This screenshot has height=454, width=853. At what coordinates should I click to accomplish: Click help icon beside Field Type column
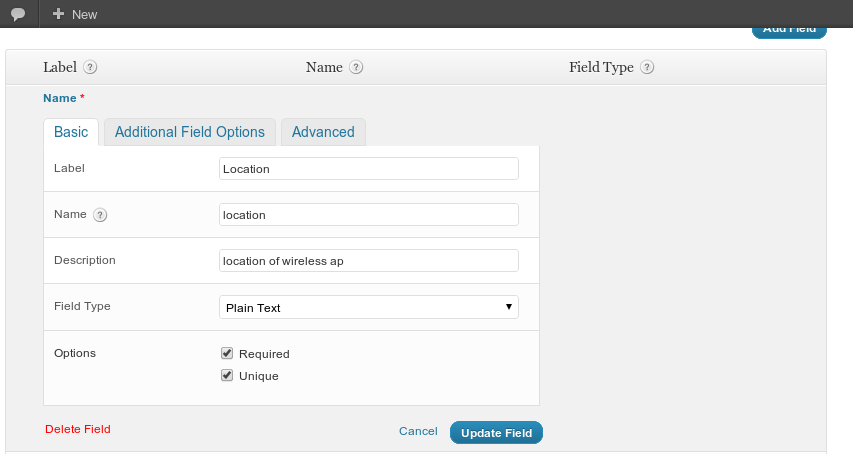pos(647,68)
